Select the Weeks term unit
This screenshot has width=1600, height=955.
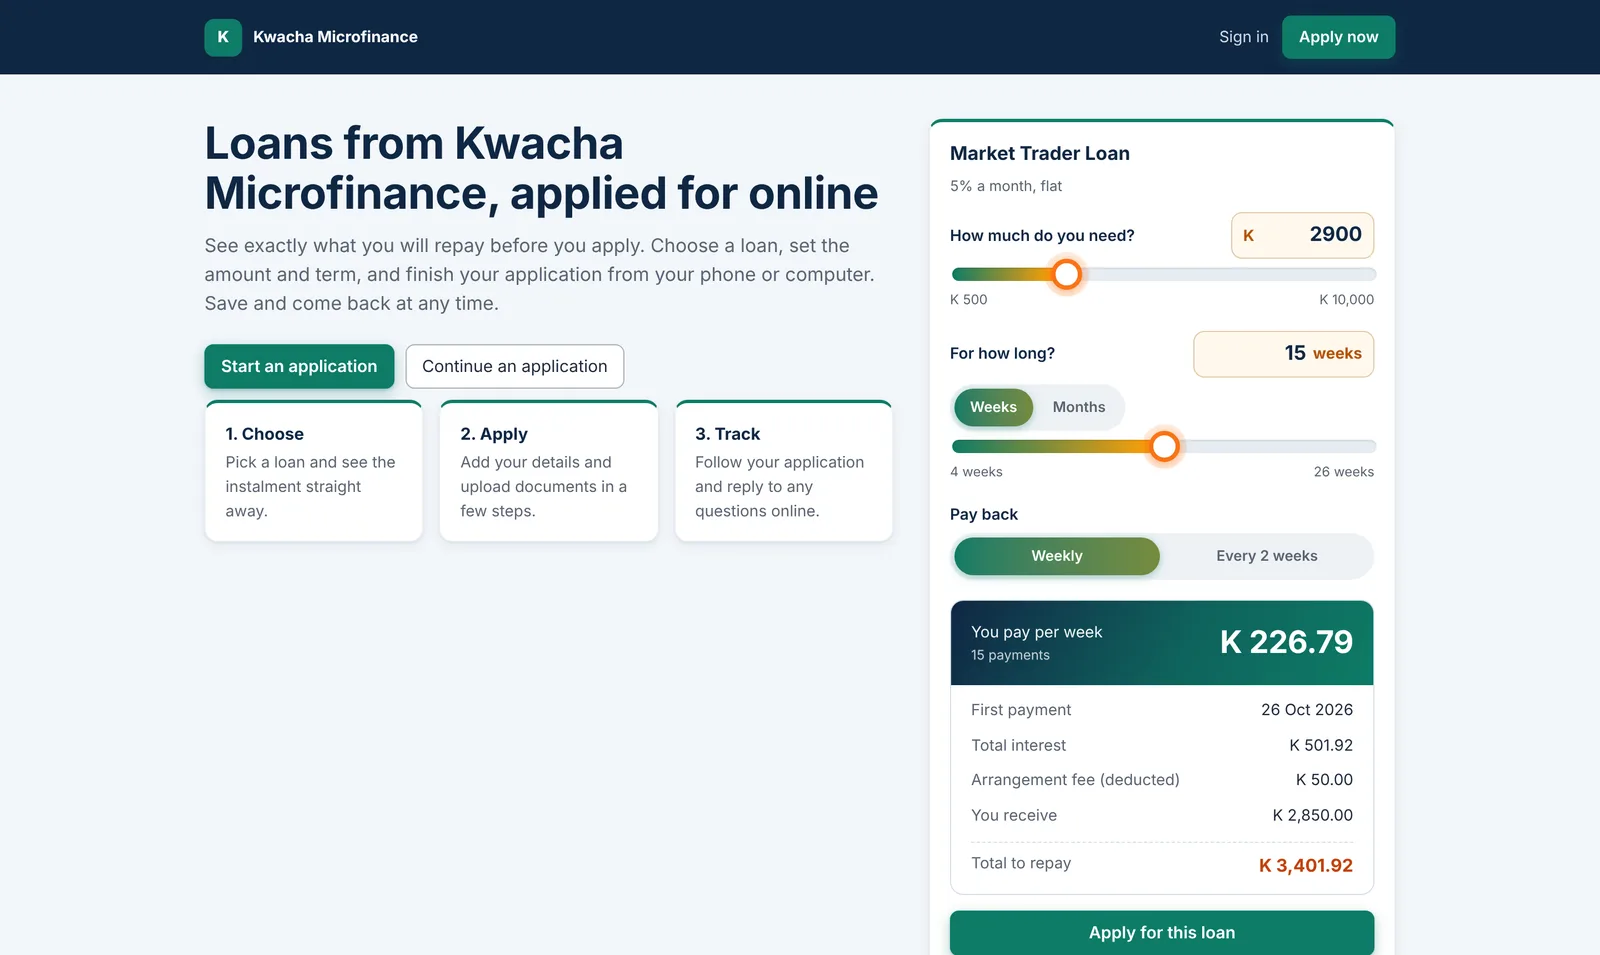(x=993, y=407)
